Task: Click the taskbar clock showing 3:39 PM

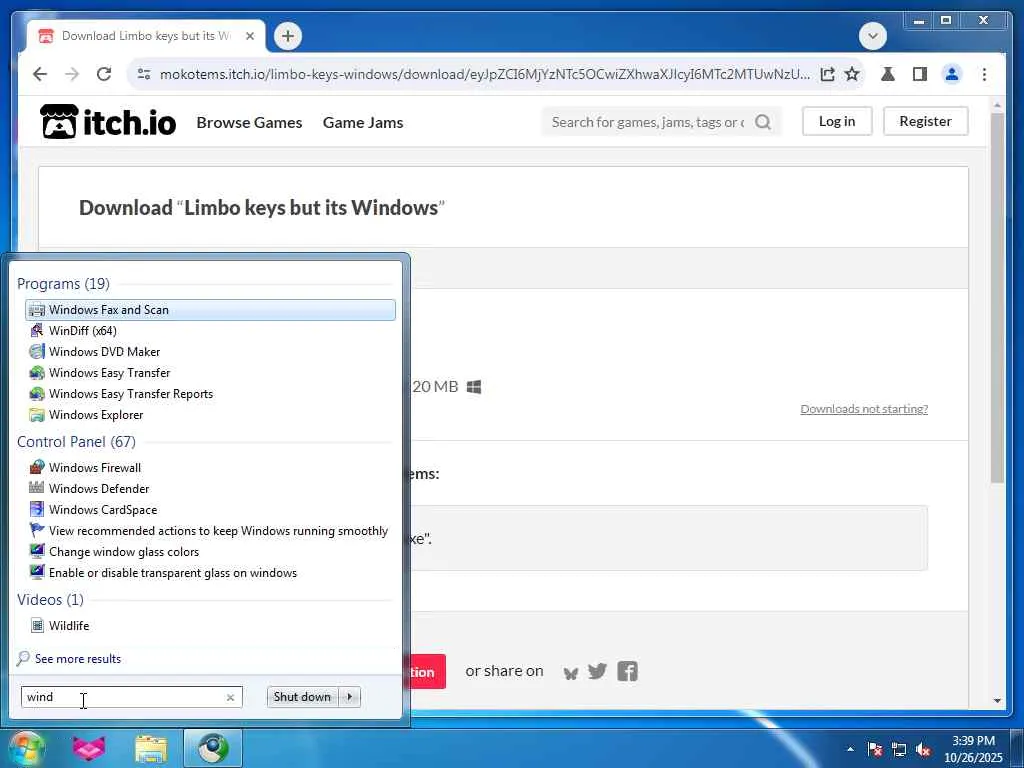Action: click(973, 749)
